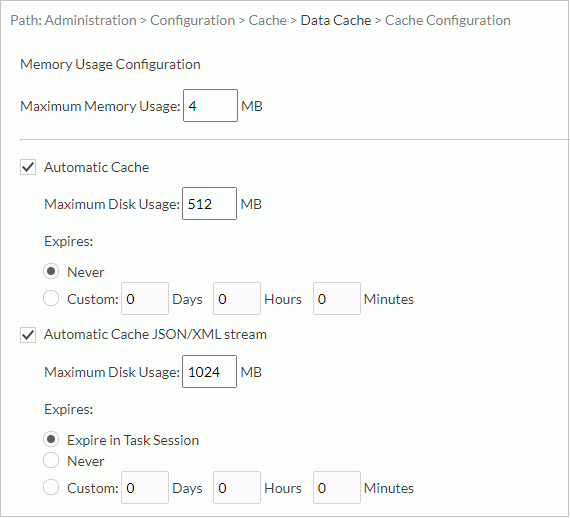The height and width of the screenshot is (518, 570).
Task: Click Hours field for JSON/XML stream Custom
Action: point(237,487)
